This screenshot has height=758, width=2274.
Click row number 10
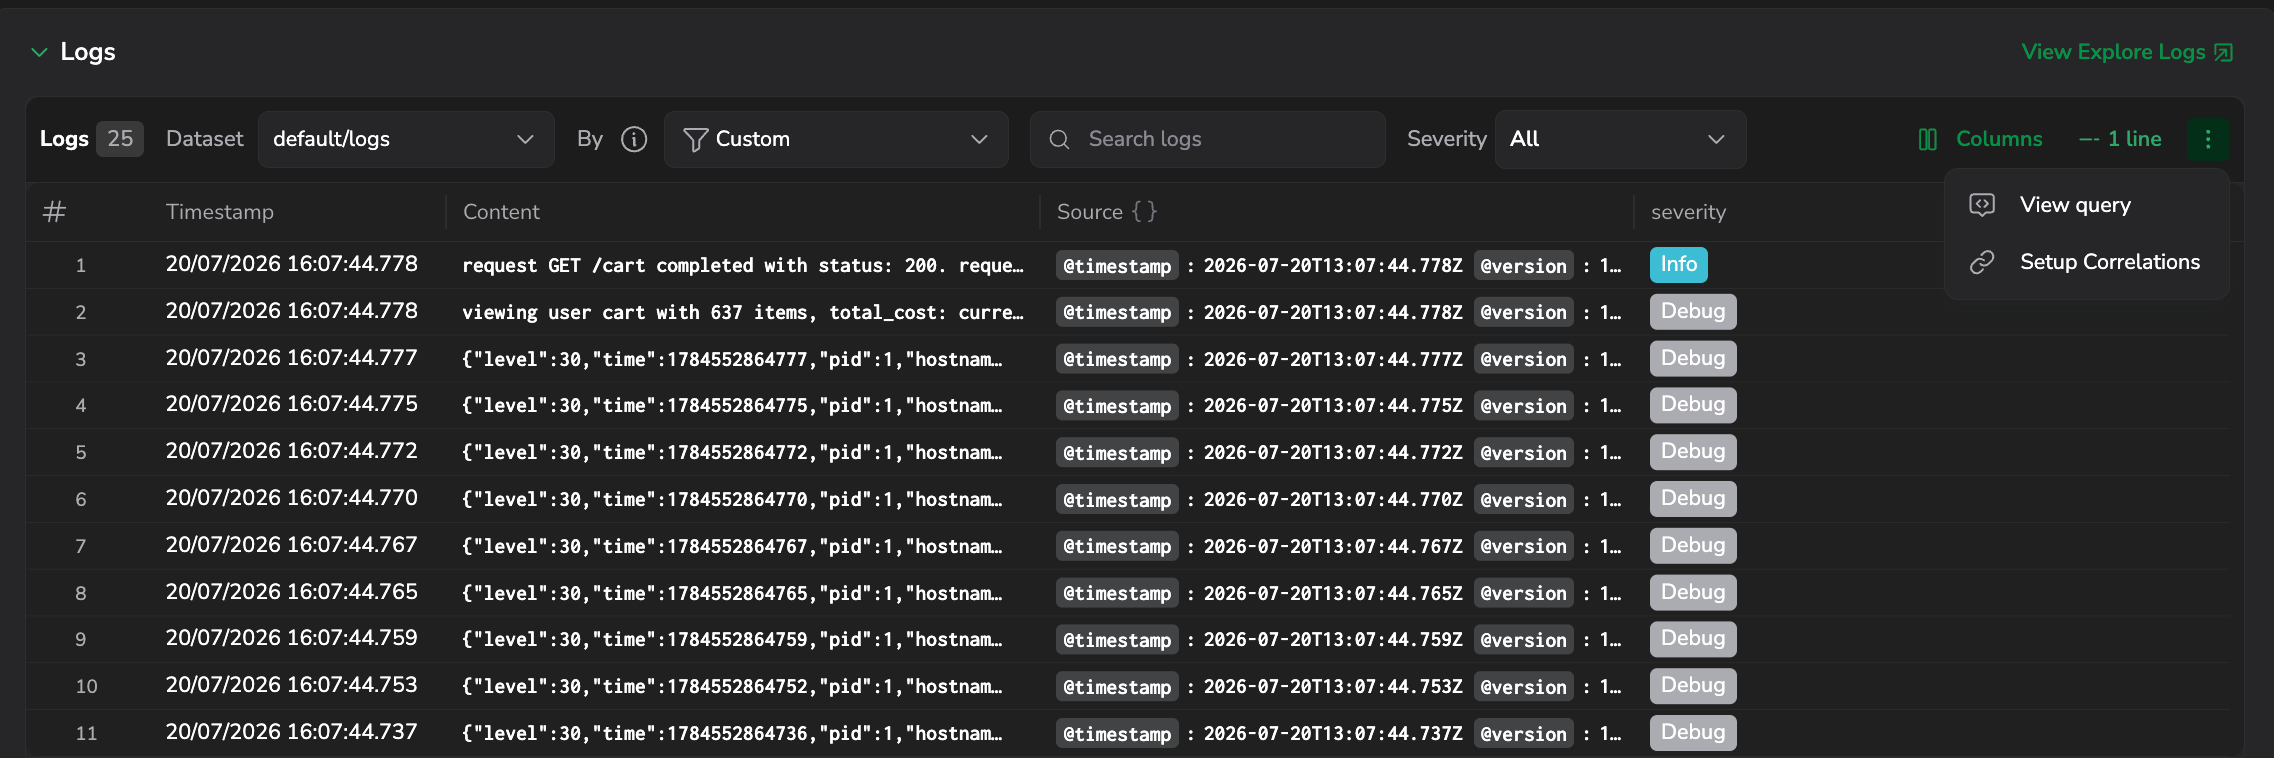[x=87, y=686]
